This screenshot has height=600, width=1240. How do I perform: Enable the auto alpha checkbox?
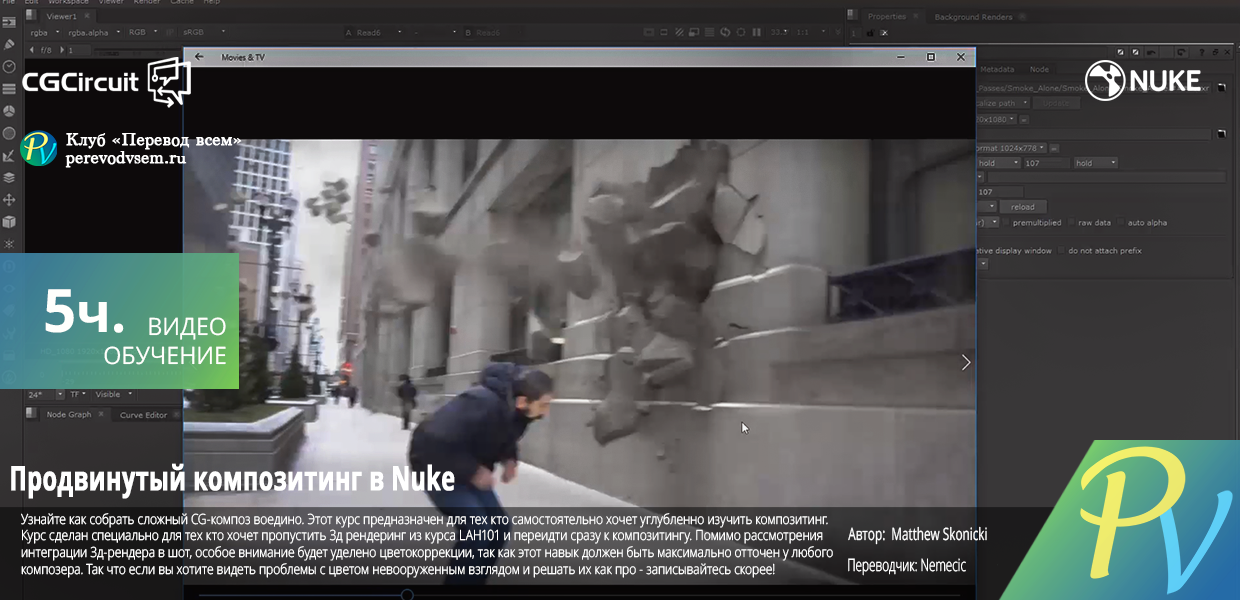coord(1121,223)
